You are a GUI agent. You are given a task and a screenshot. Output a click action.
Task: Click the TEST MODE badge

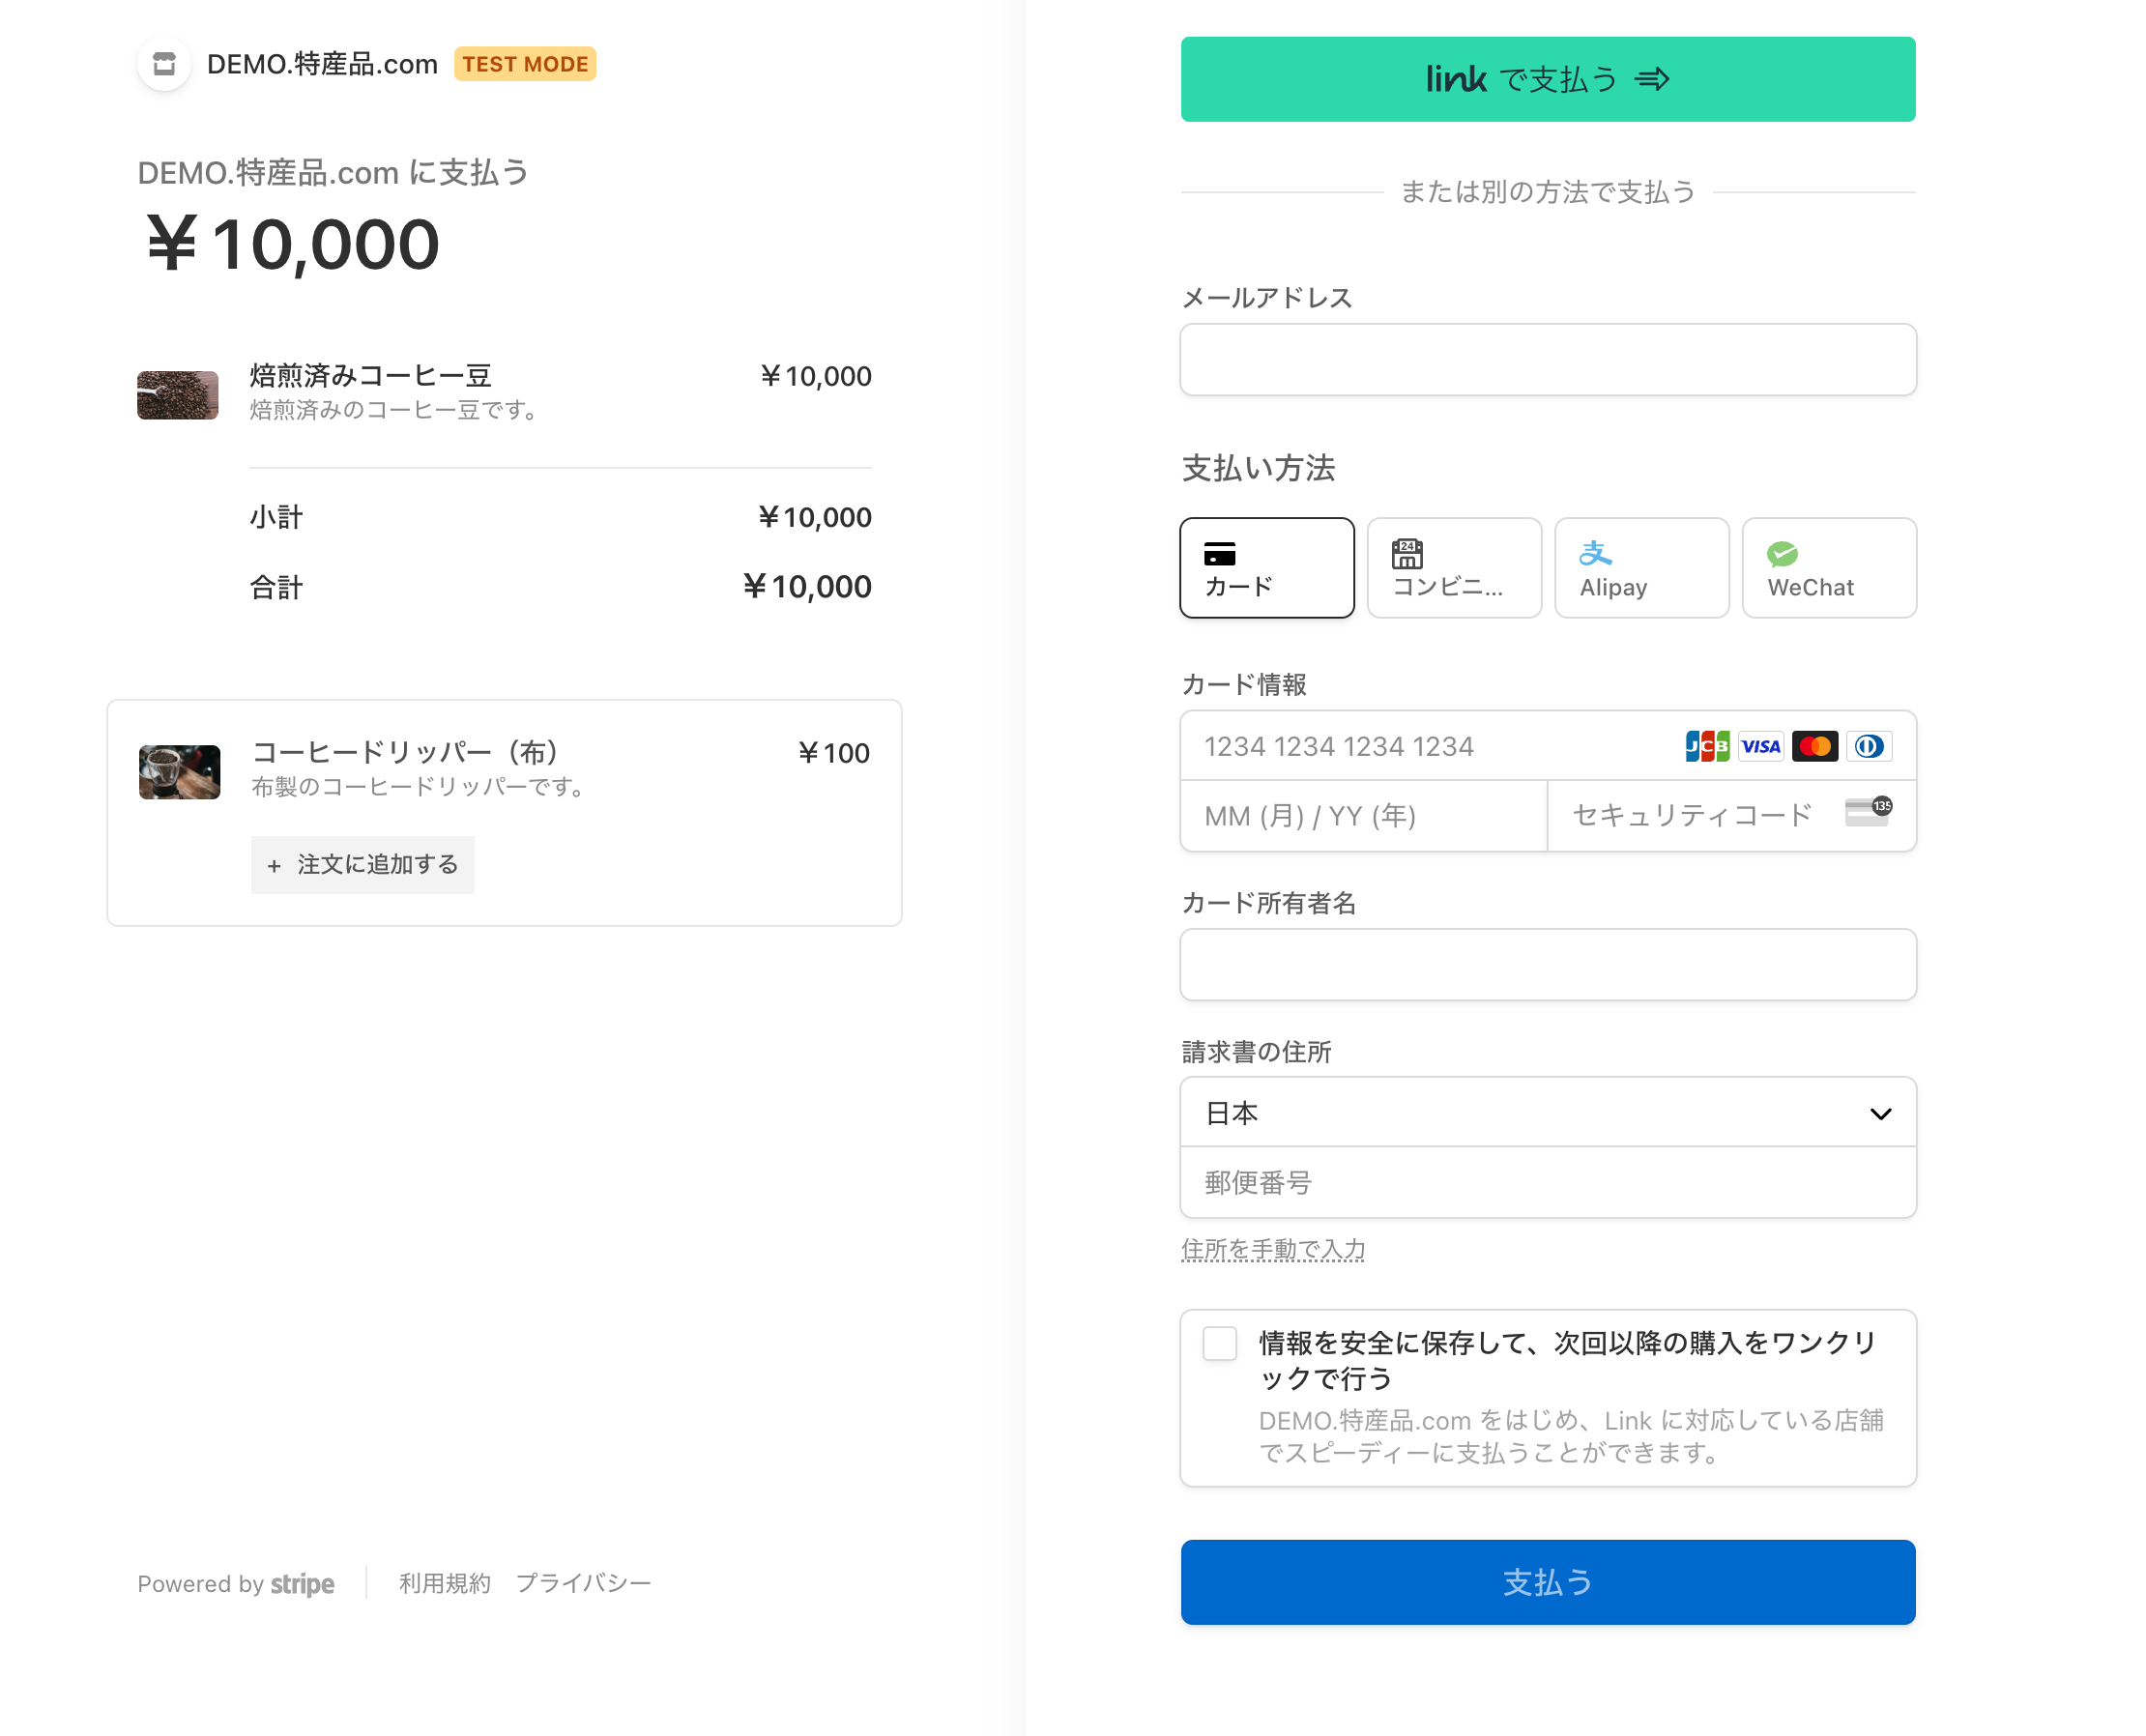pyautogui.click(x=524, y=63)
